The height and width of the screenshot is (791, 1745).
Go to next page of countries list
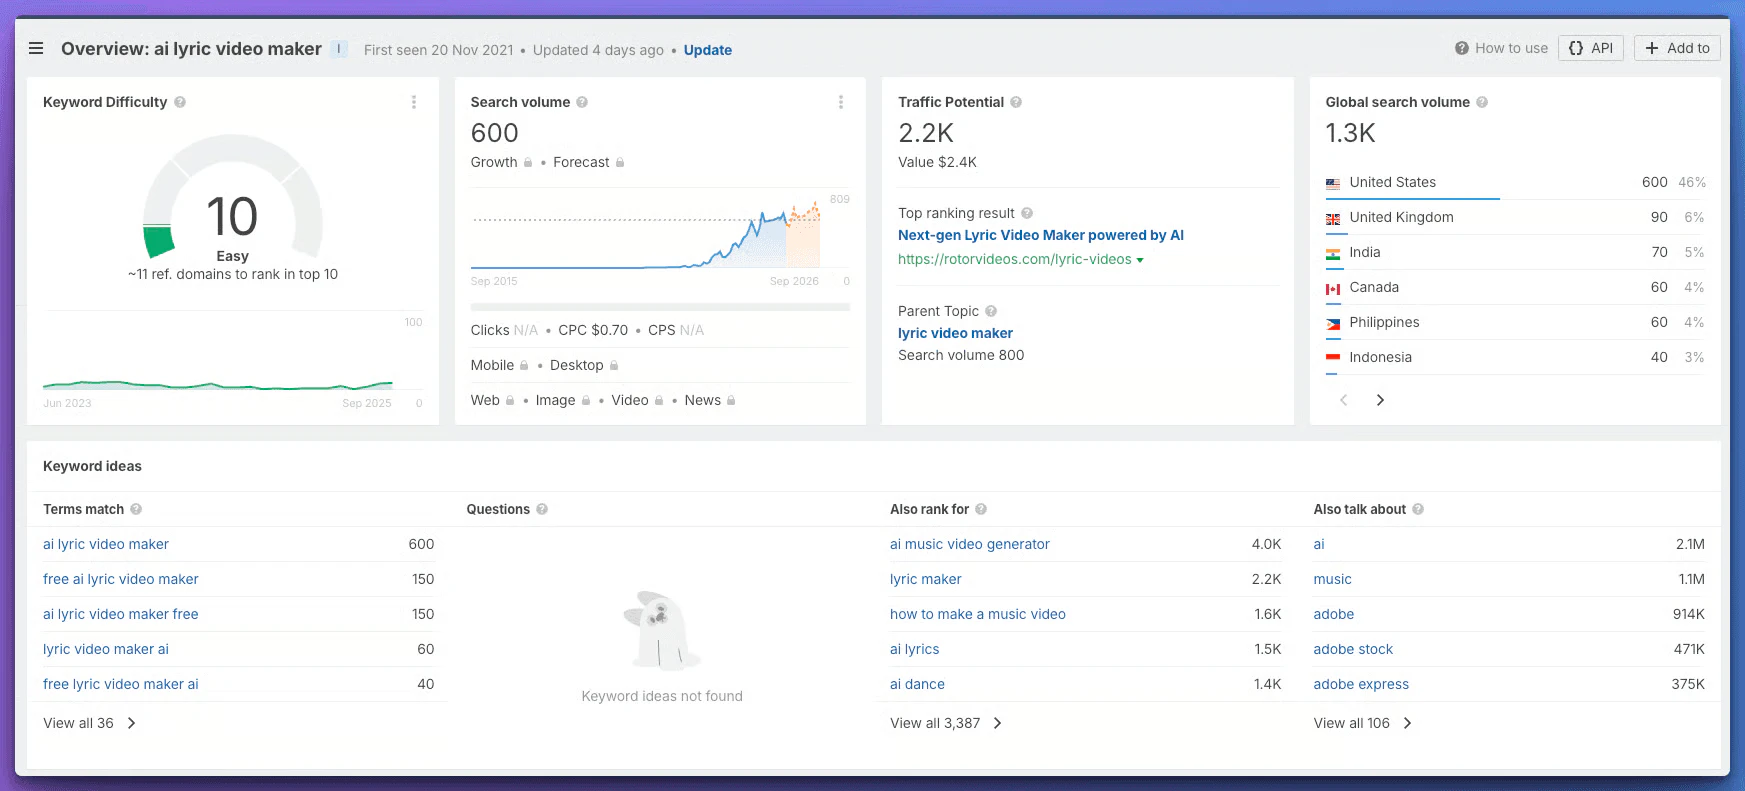coord(1380,400)
